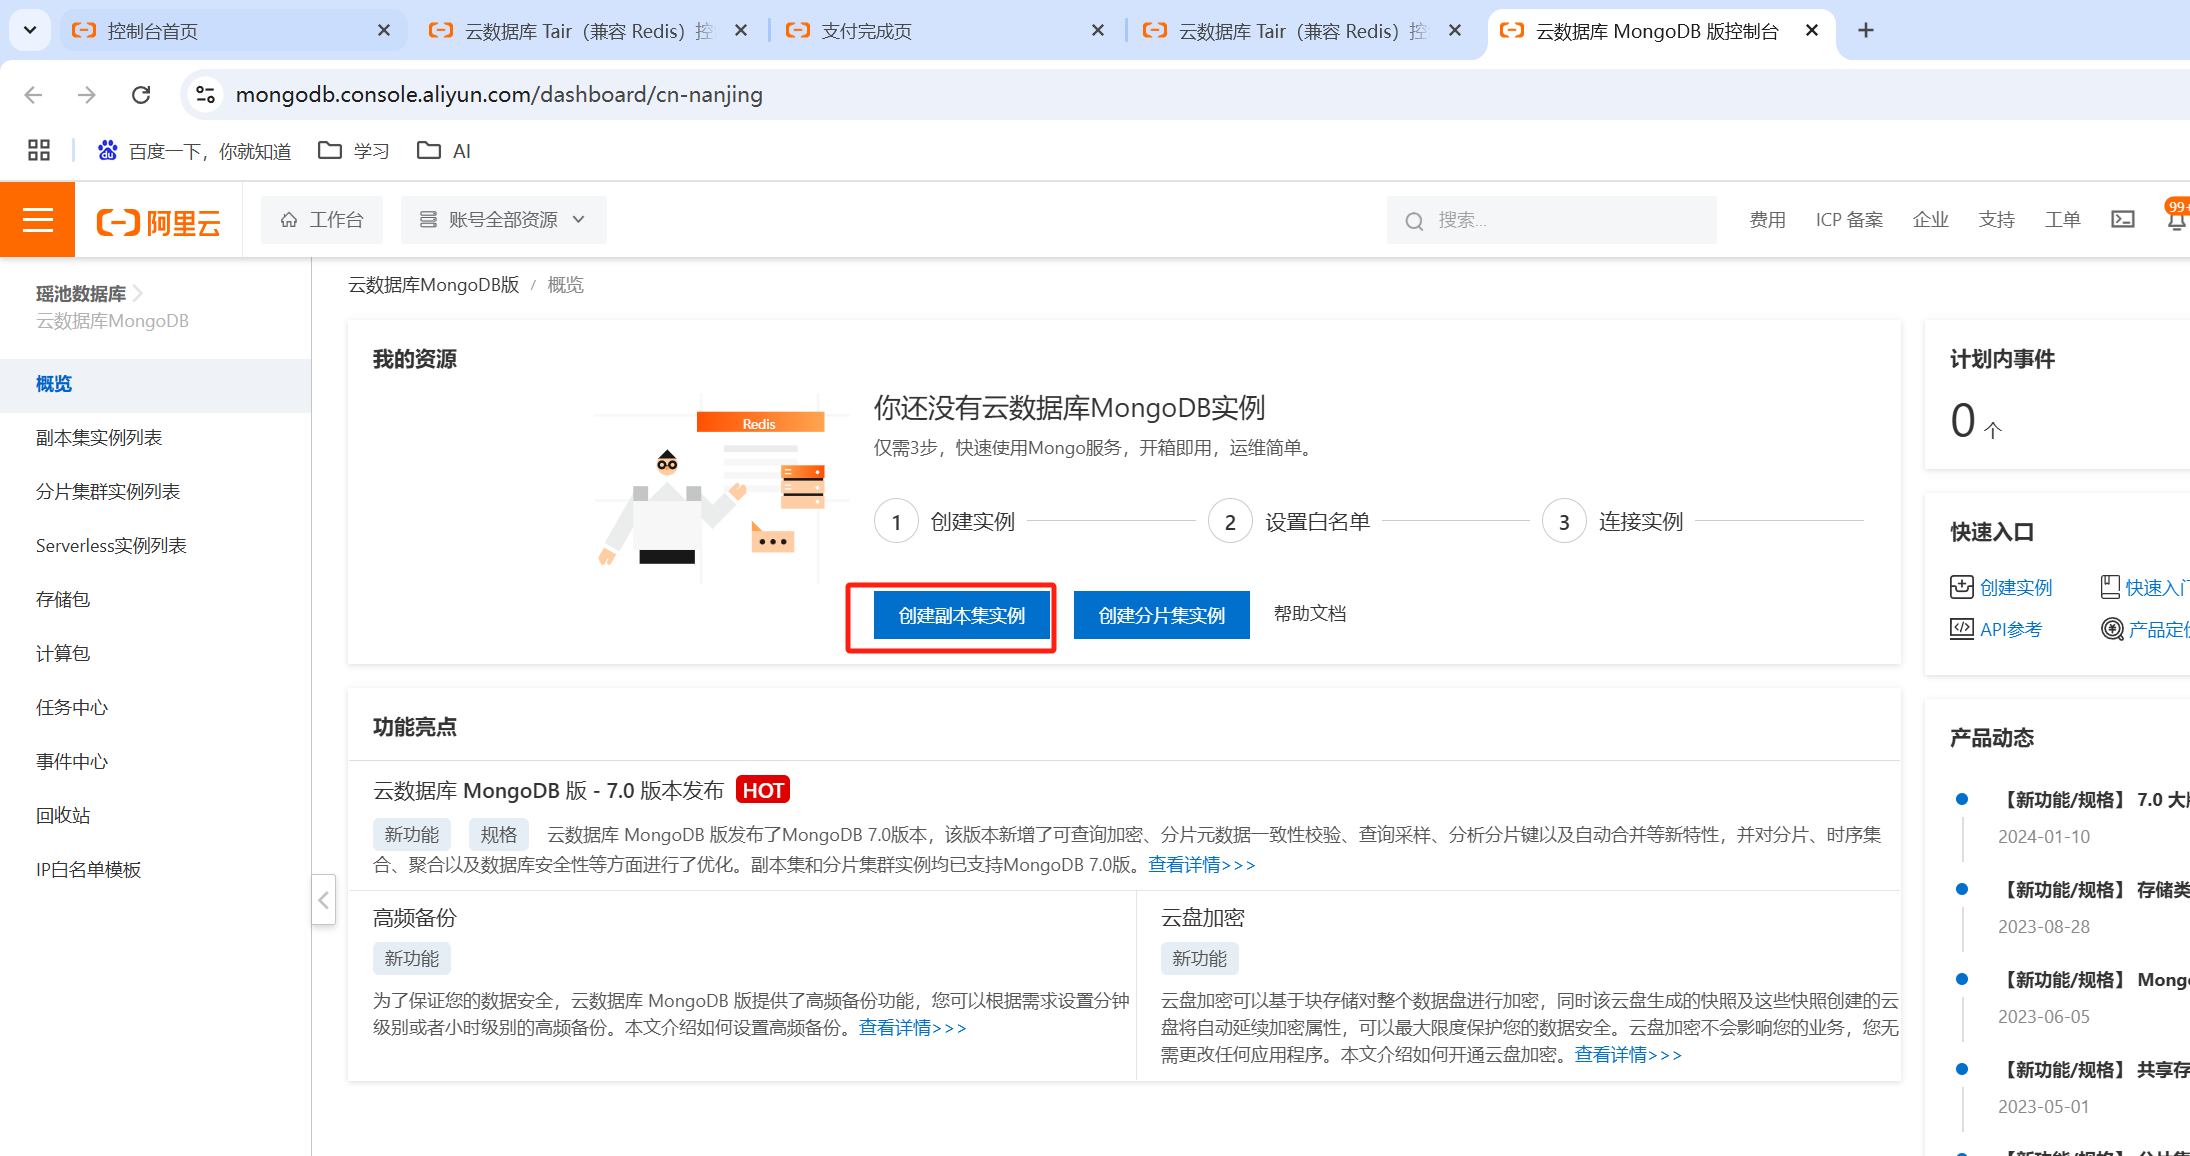Open the 费用 menu
This screenshot has width=2190, height=1156.
coord(1767,219)
